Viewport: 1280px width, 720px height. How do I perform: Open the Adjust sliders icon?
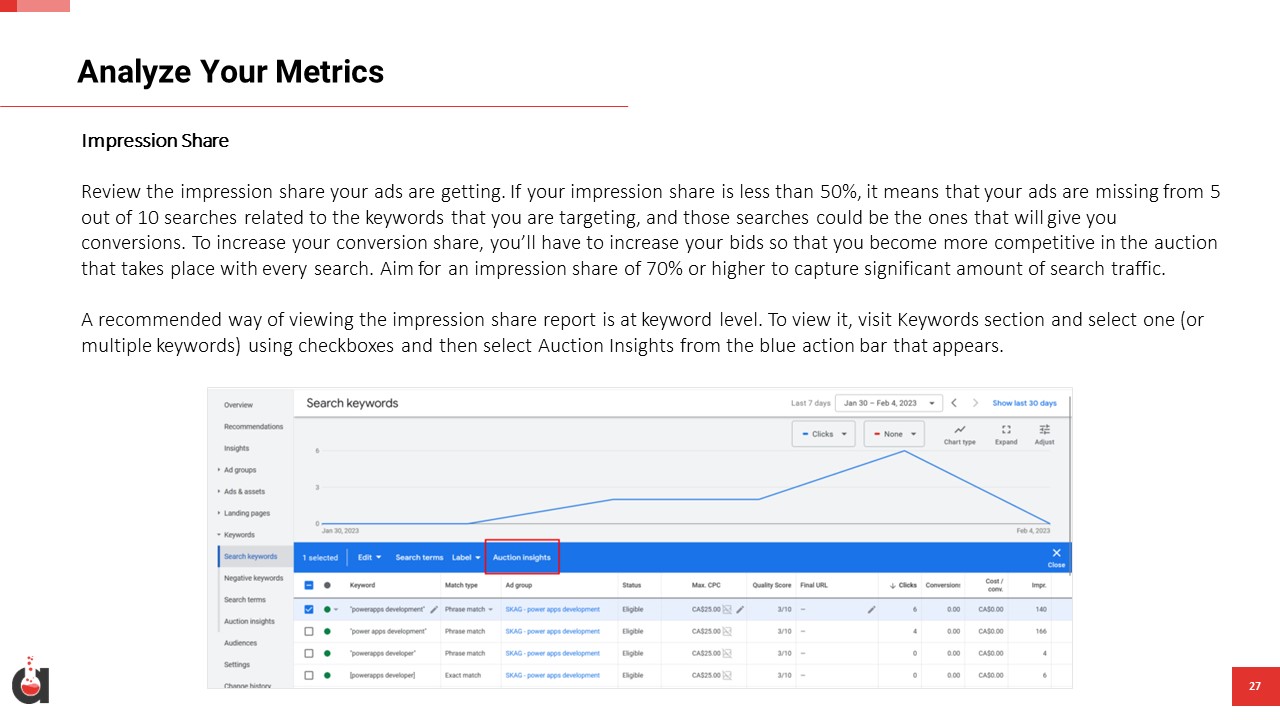[x=1044, y=434]
